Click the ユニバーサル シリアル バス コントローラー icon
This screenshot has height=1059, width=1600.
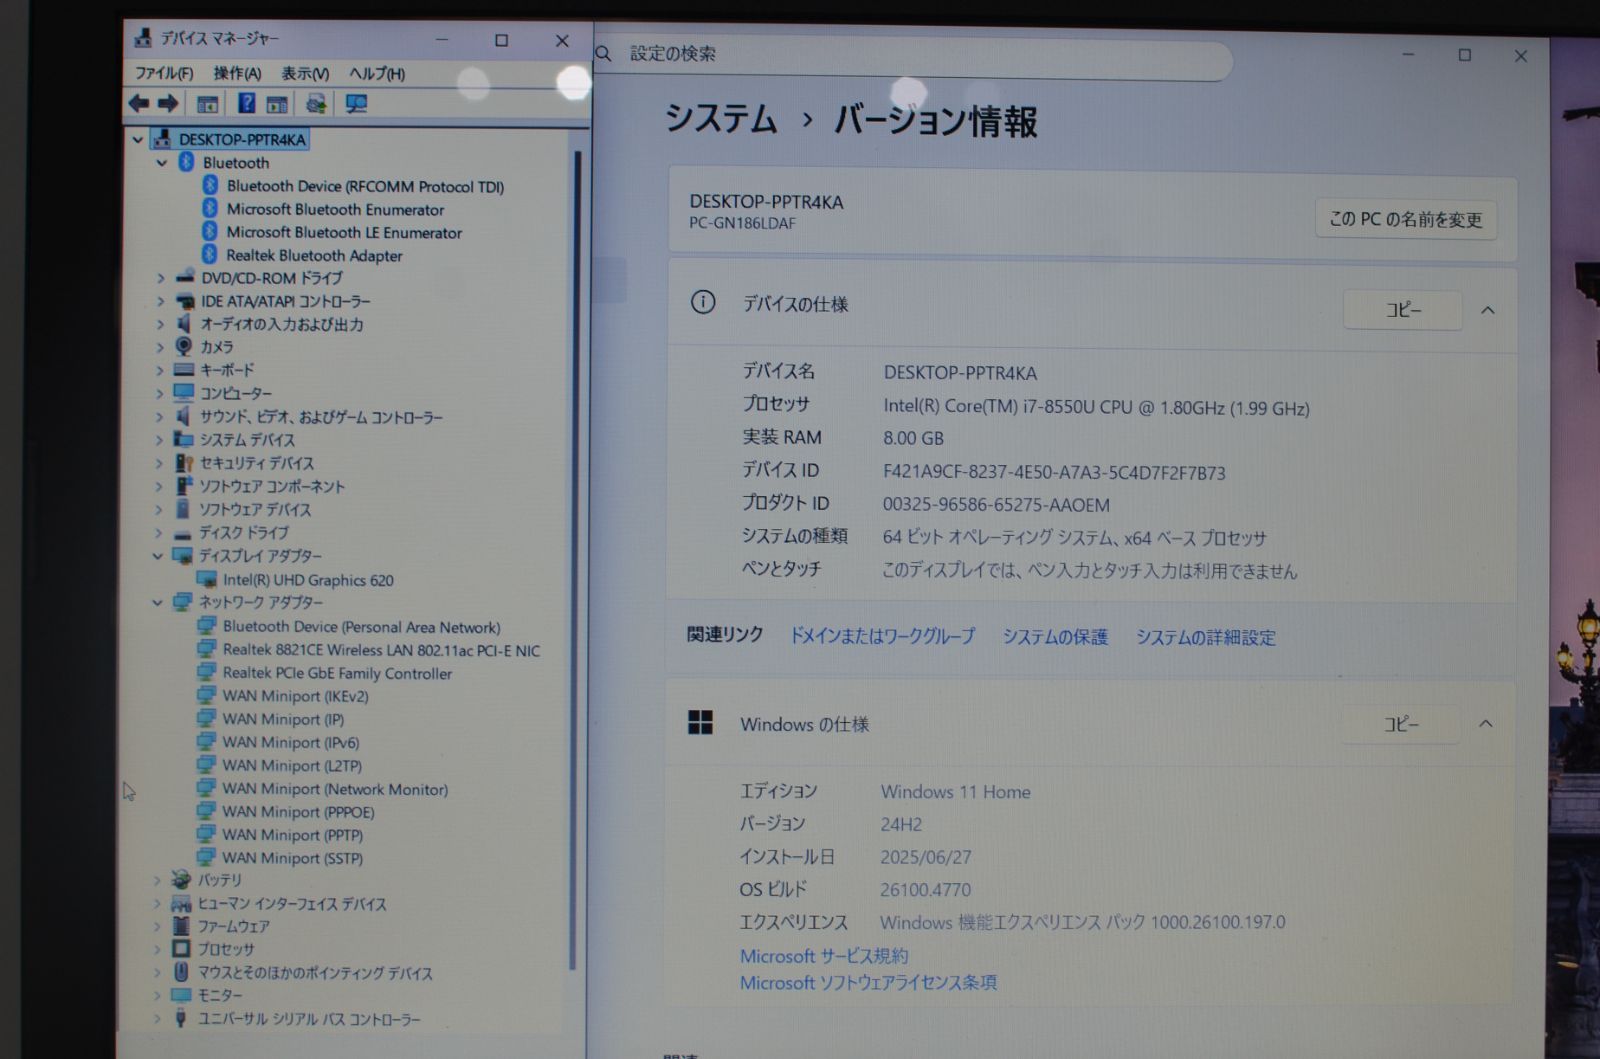click(x=181, y=1019)
